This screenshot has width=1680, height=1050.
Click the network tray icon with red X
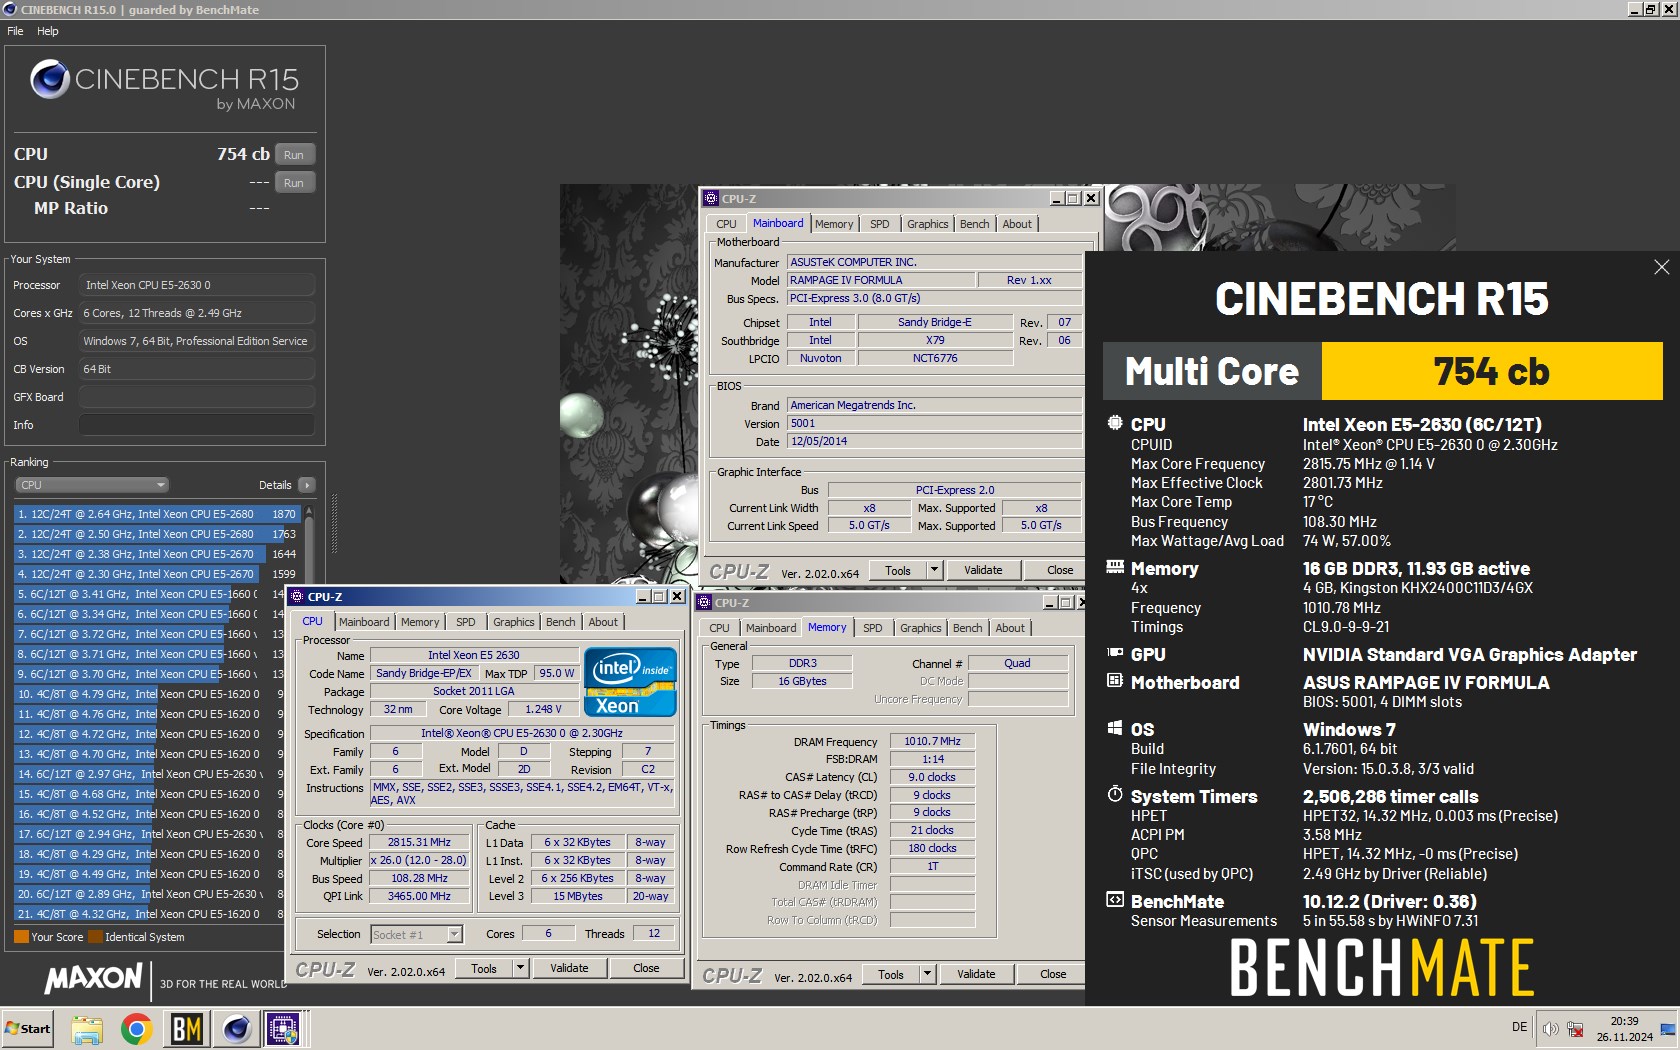[1575, 1029]
